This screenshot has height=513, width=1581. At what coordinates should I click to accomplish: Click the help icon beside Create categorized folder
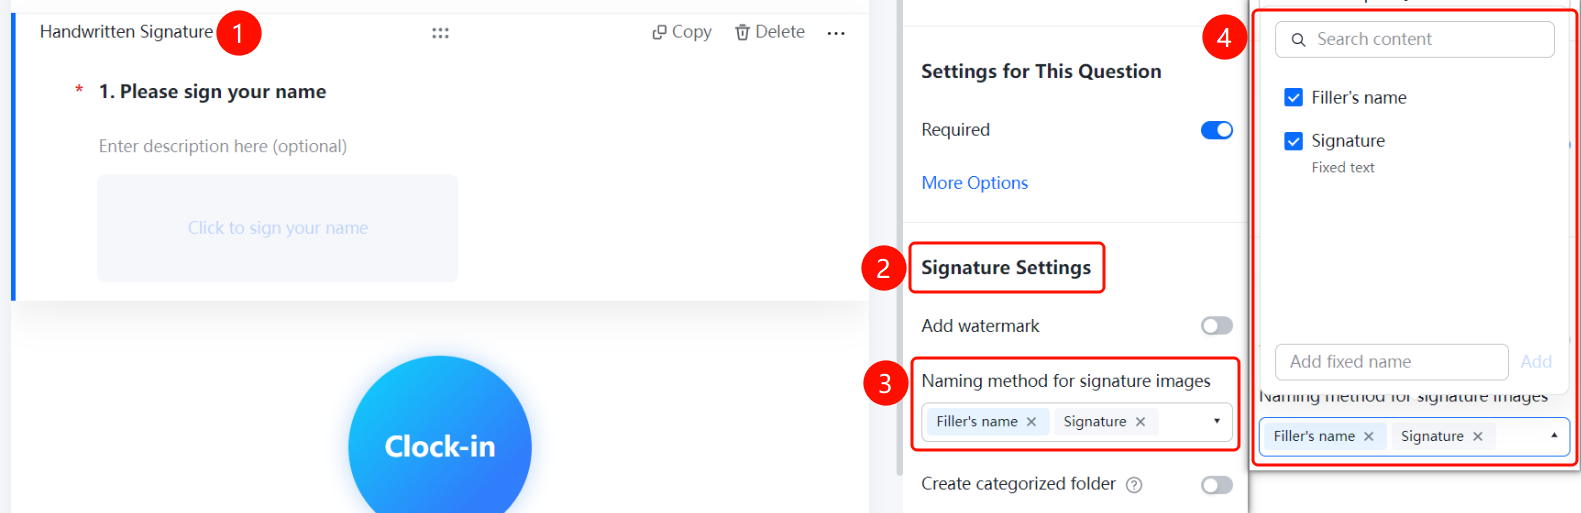tap(1134, 485)
